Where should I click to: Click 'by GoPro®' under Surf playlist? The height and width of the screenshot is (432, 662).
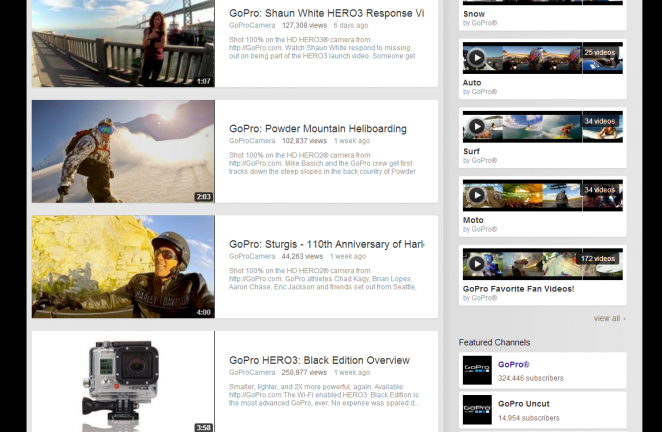[x=480, y=160]
